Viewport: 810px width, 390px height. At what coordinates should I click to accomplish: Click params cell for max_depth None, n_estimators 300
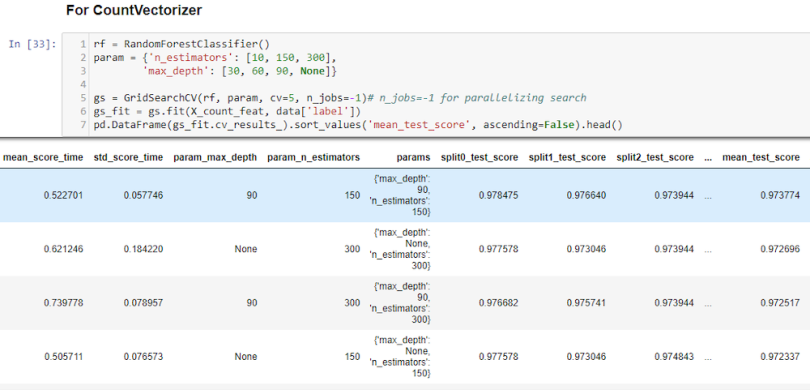click(401, 249)
